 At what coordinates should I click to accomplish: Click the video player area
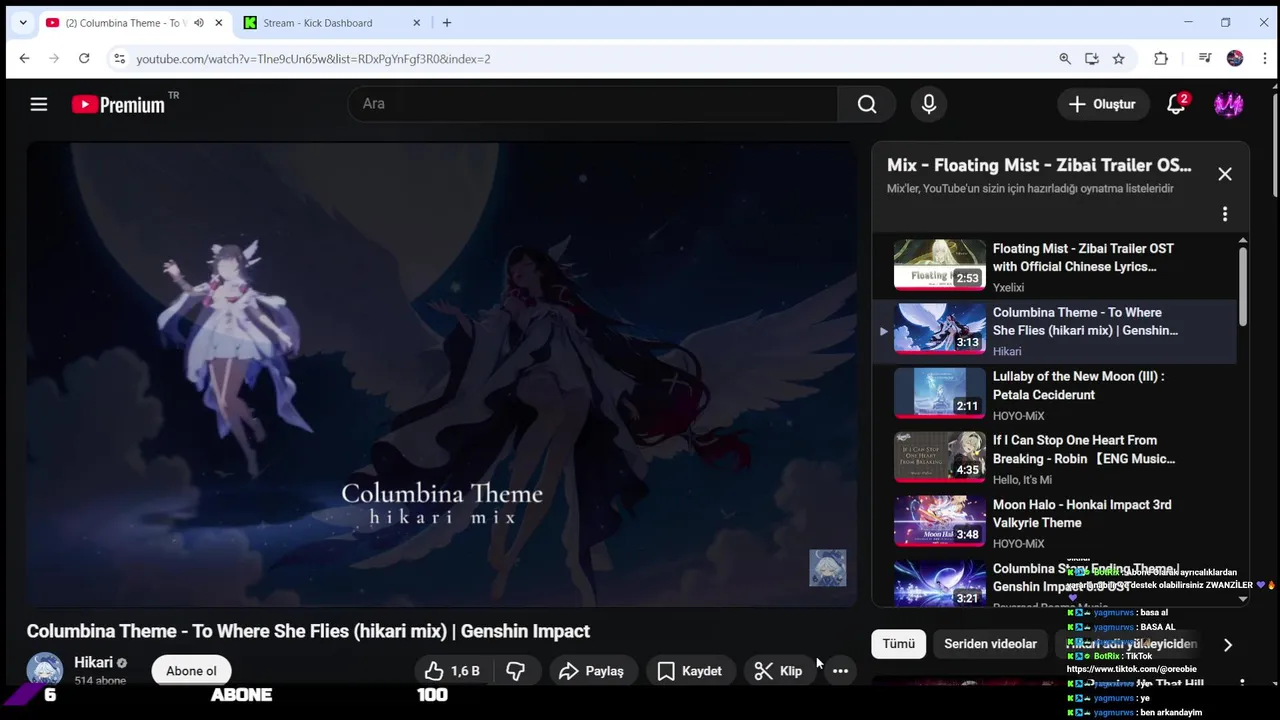point(441,374)
